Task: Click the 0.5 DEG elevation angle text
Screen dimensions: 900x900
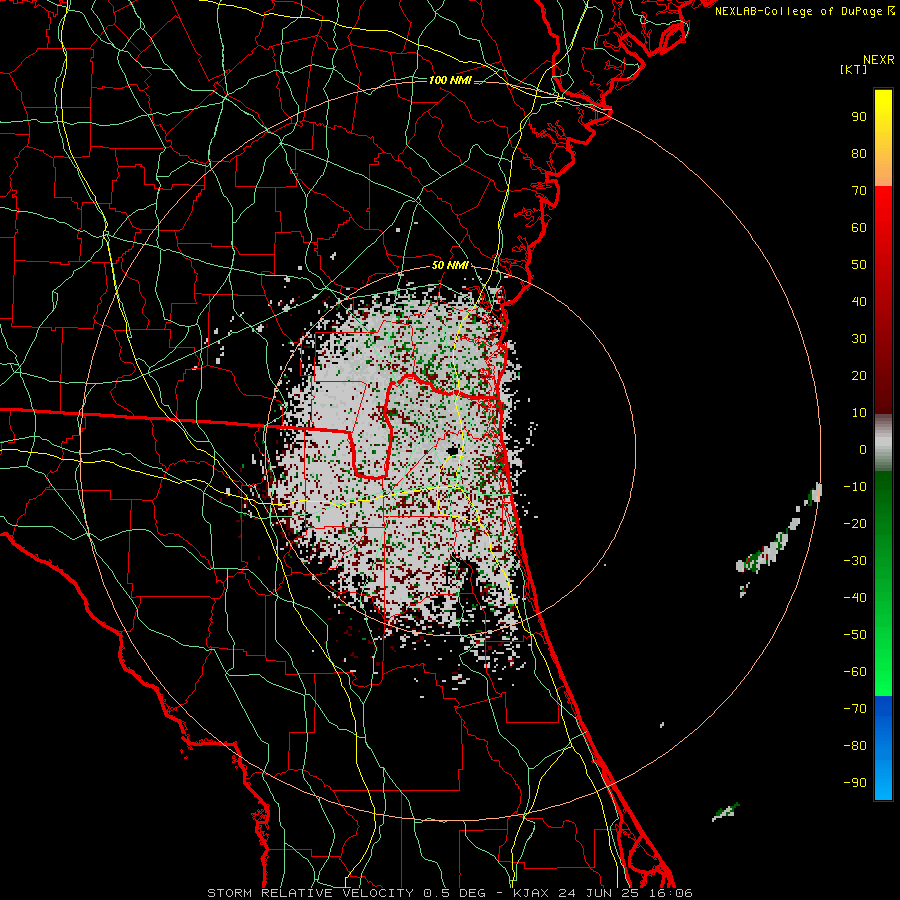Action: click(x=454, y=893)
